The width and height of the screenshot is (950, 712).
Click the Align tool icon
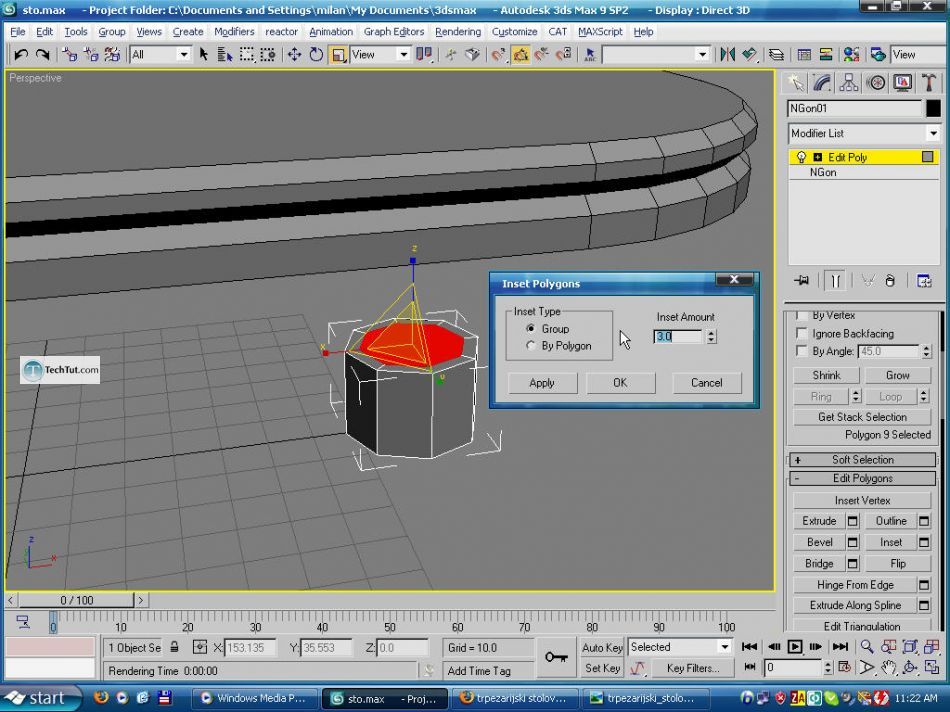click(750, 55)
